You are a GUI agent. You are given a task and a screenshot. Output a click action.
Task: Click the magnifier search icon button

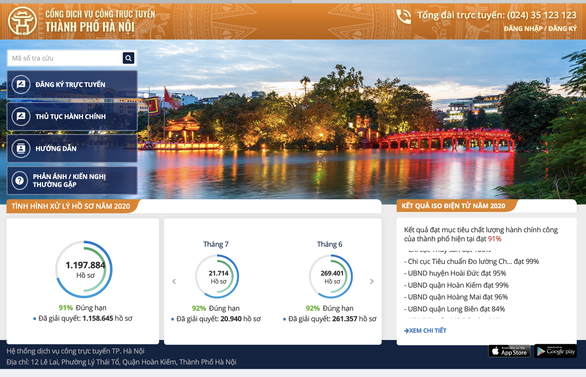128,58
